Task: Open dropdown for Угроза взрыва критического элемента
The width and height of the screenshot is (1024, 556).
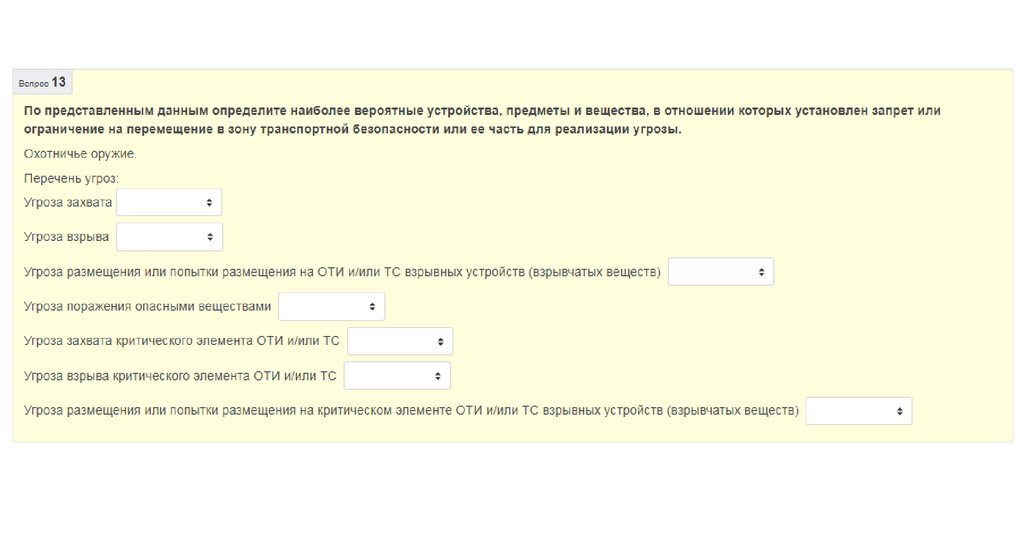Action: click(x=397, y=376)
